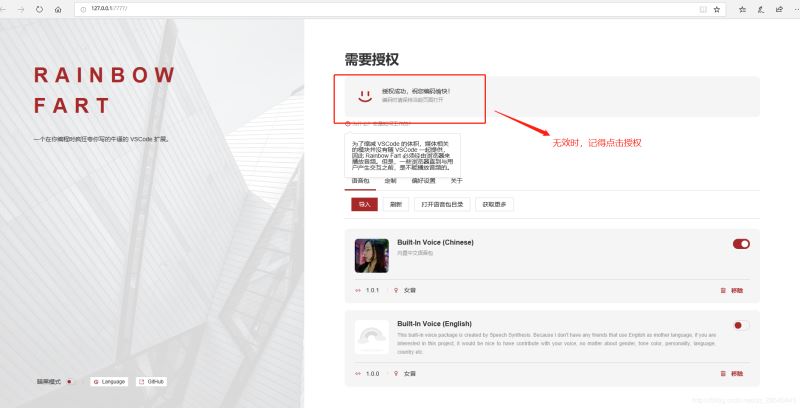Switch to the 关于 tab
Screen dimensions: 800x408
(x=456, y=181)
